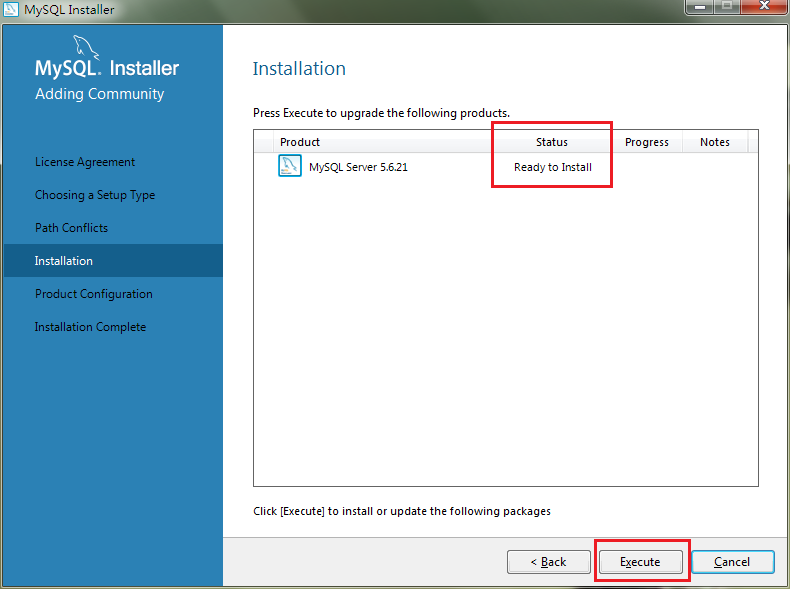790x589 pixels.
Task: Click the Progress column header
Action: (x=646, y=142)
